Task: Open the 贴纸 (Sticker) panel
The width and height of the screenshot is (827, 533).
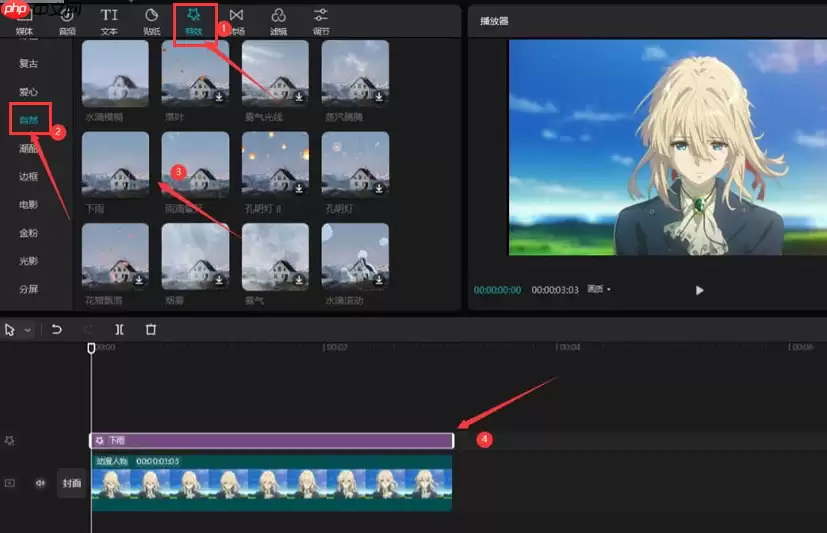Action: (x=151, y=22)
